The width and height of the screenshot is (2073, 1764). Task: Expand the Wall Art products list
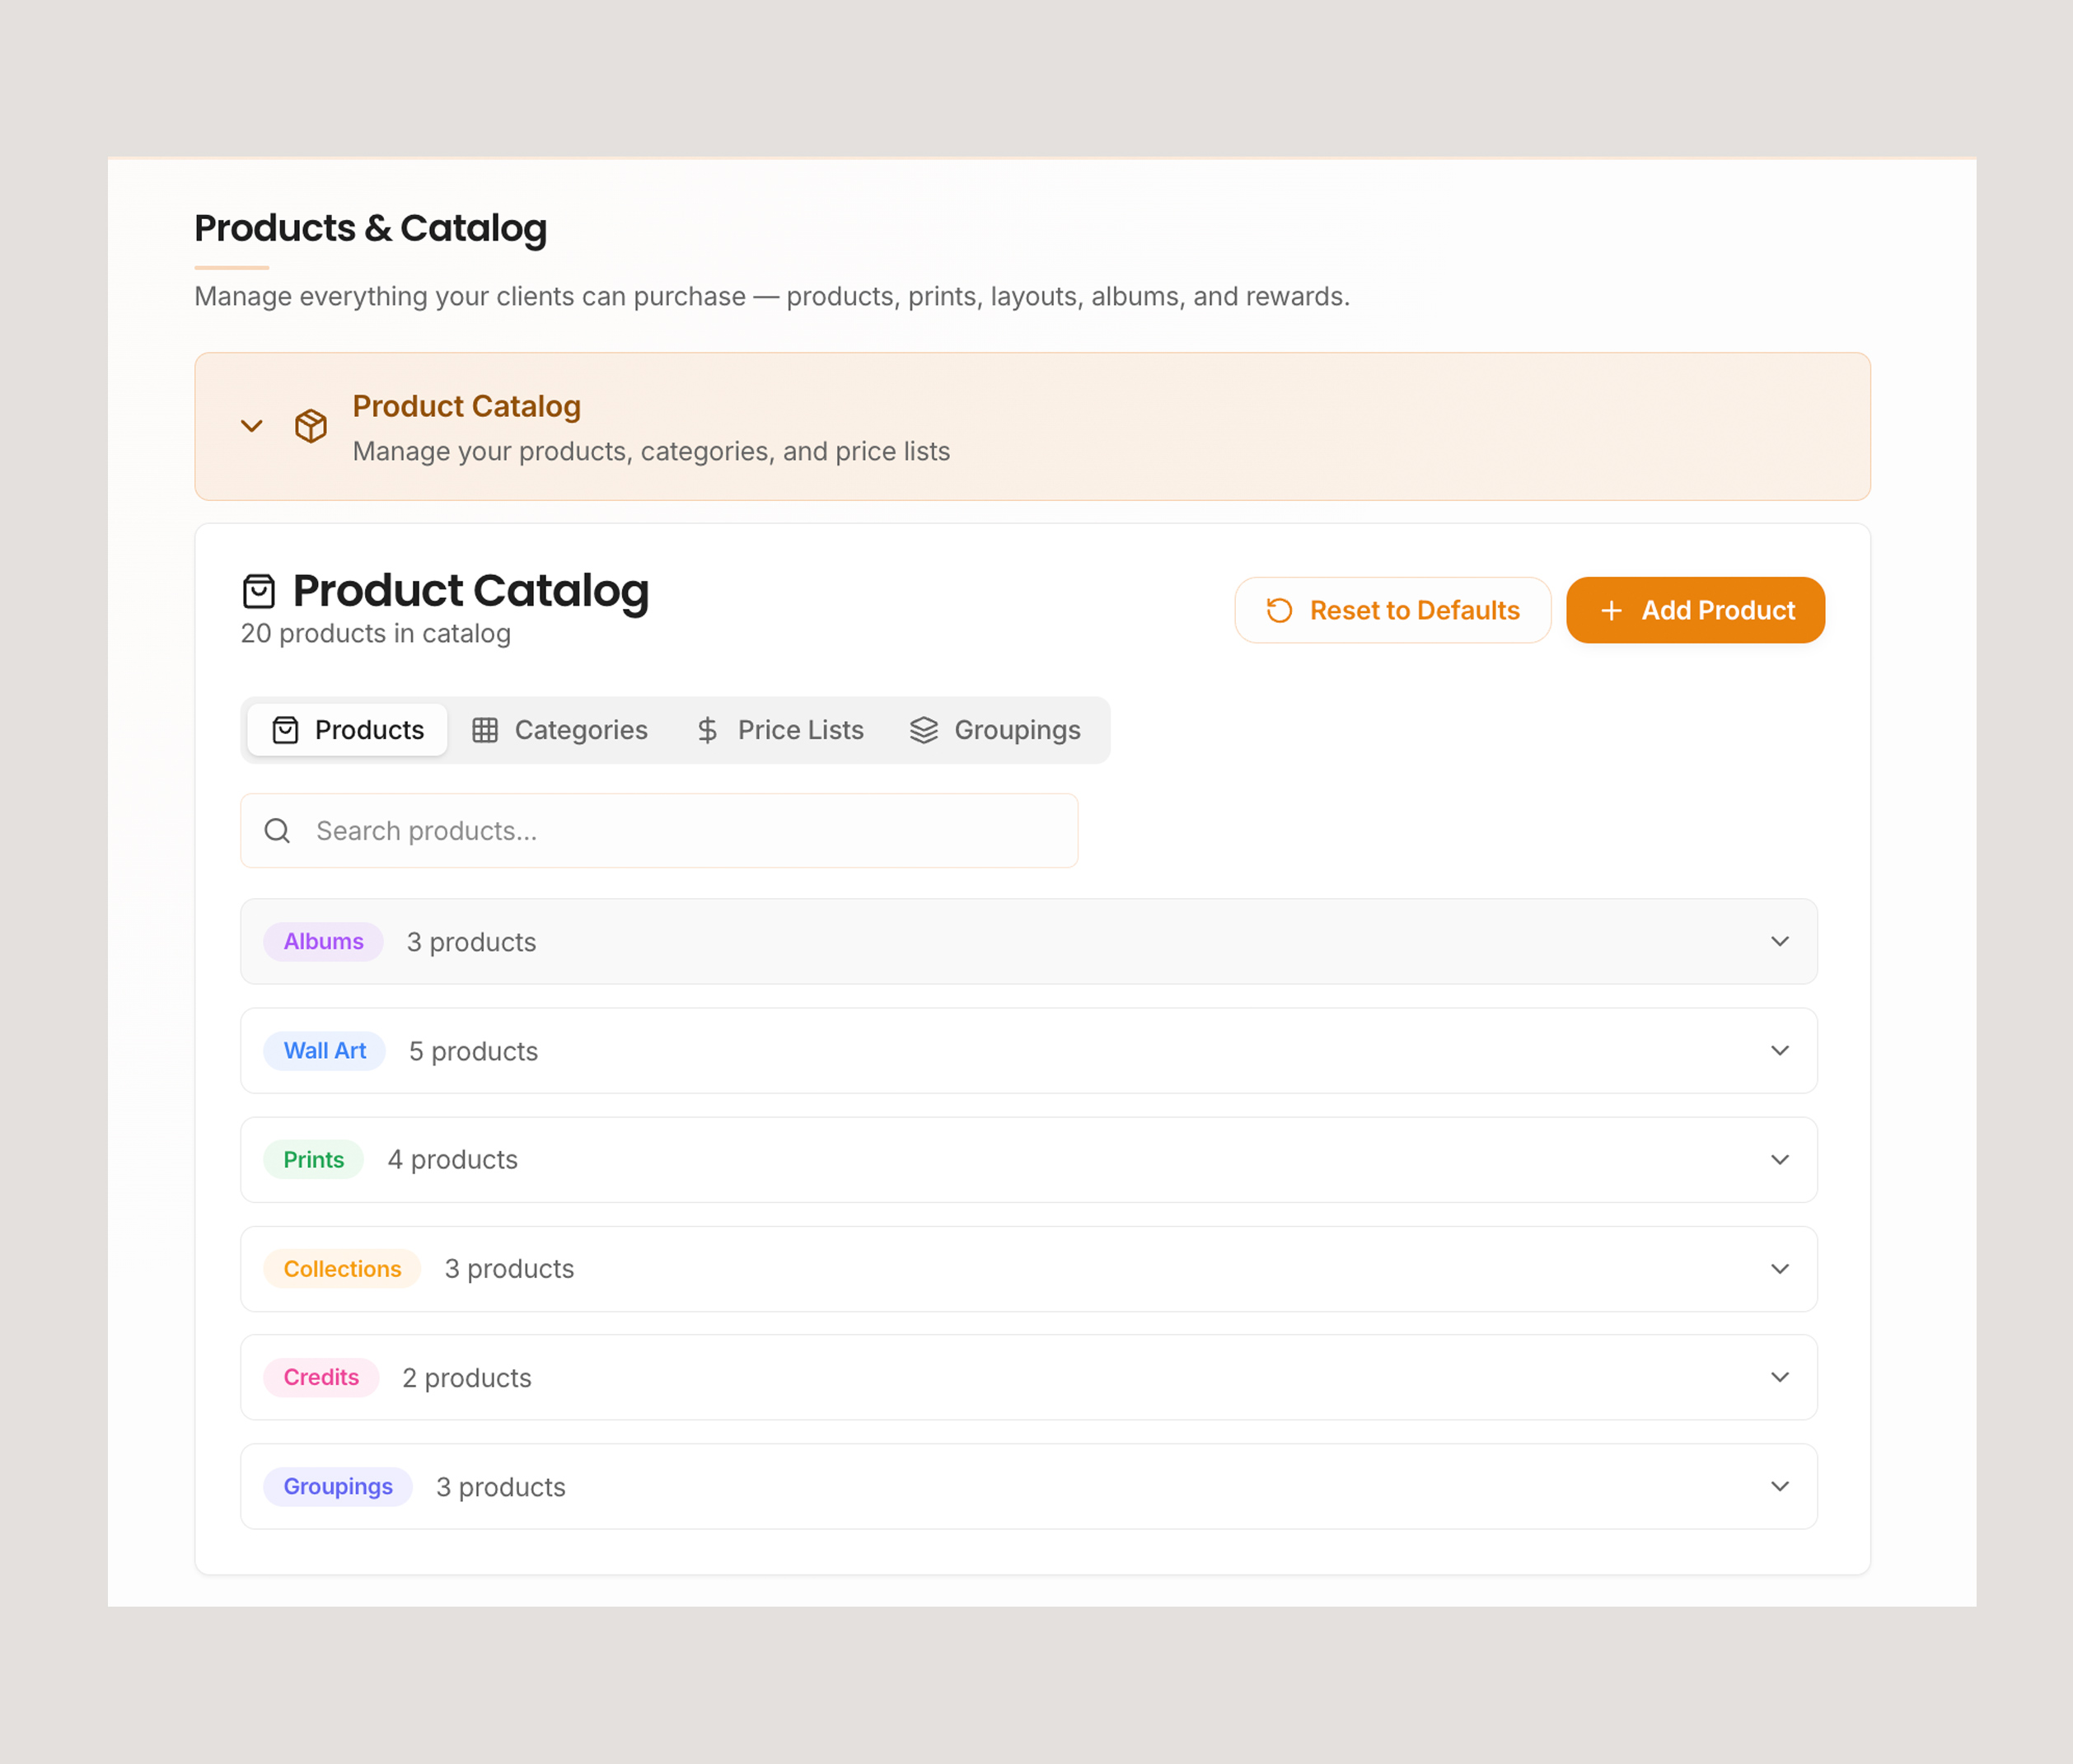(x=1779, y=1051)
